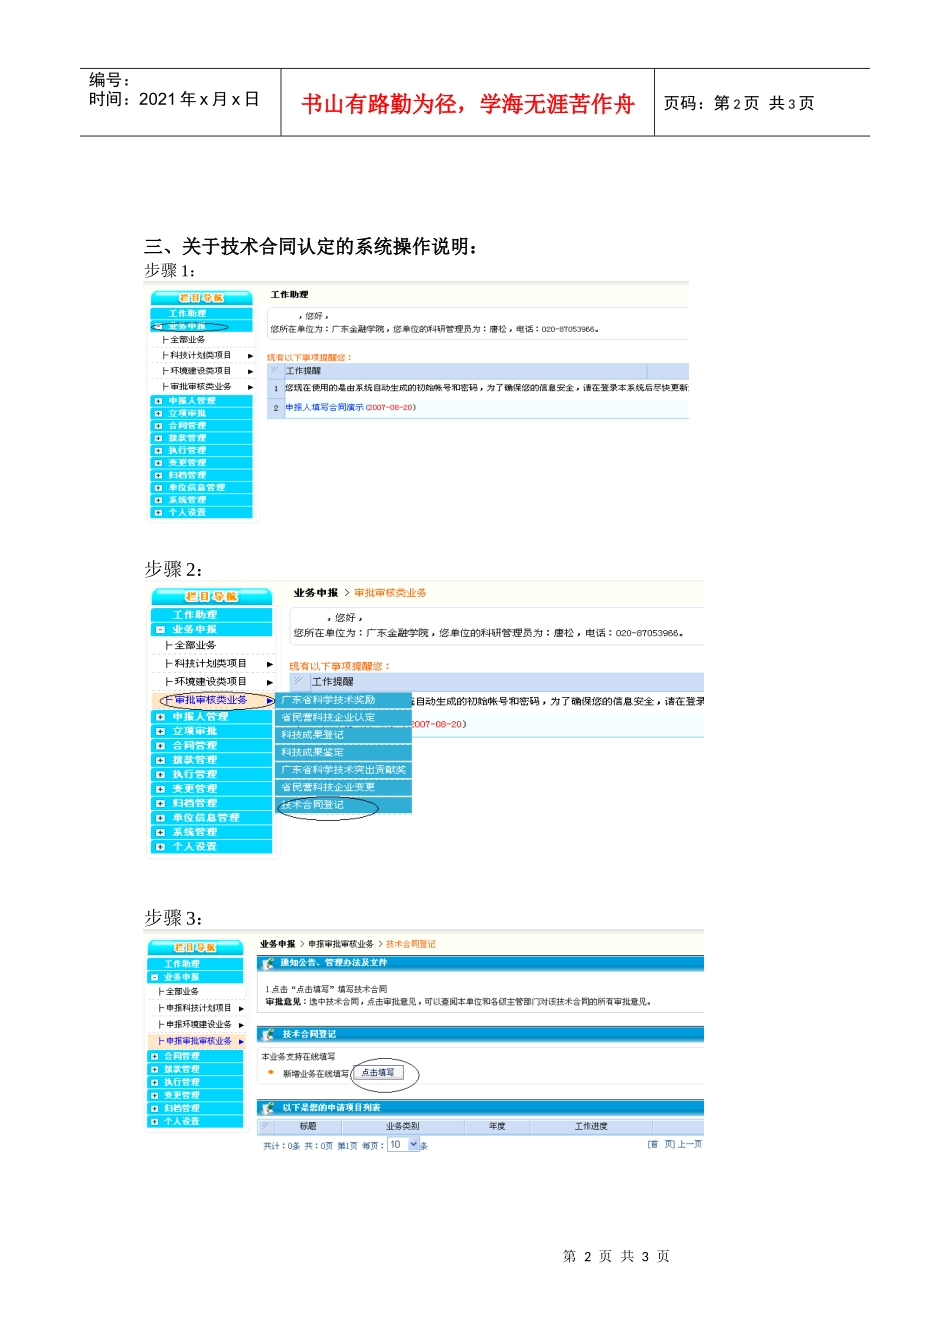Screen dimensions: 950x1344
Task: Click the orange bullet before 新增业务在线填写
Action: click(271, 1073)
